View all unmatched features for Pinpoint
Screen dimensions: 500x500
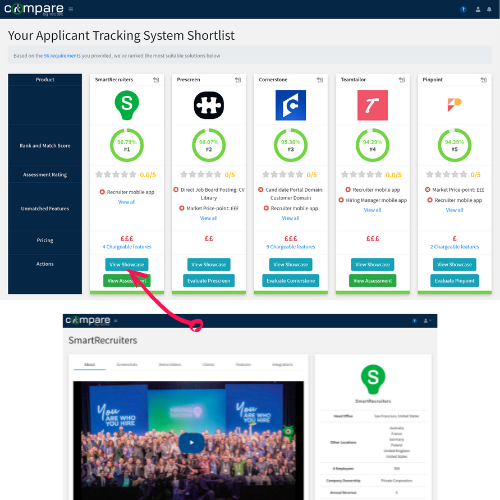[455, 210]
